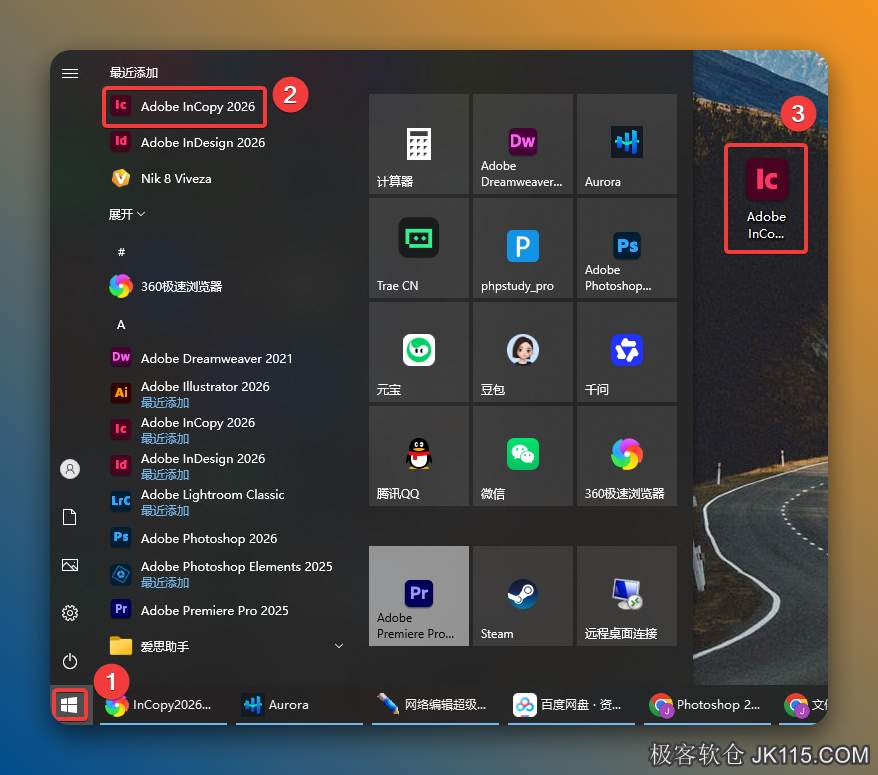Image resolution: width=878 pixels, height=775 pixels.
Task: Expand the recently added list with 展开
Action: click(x=127, y=214)
